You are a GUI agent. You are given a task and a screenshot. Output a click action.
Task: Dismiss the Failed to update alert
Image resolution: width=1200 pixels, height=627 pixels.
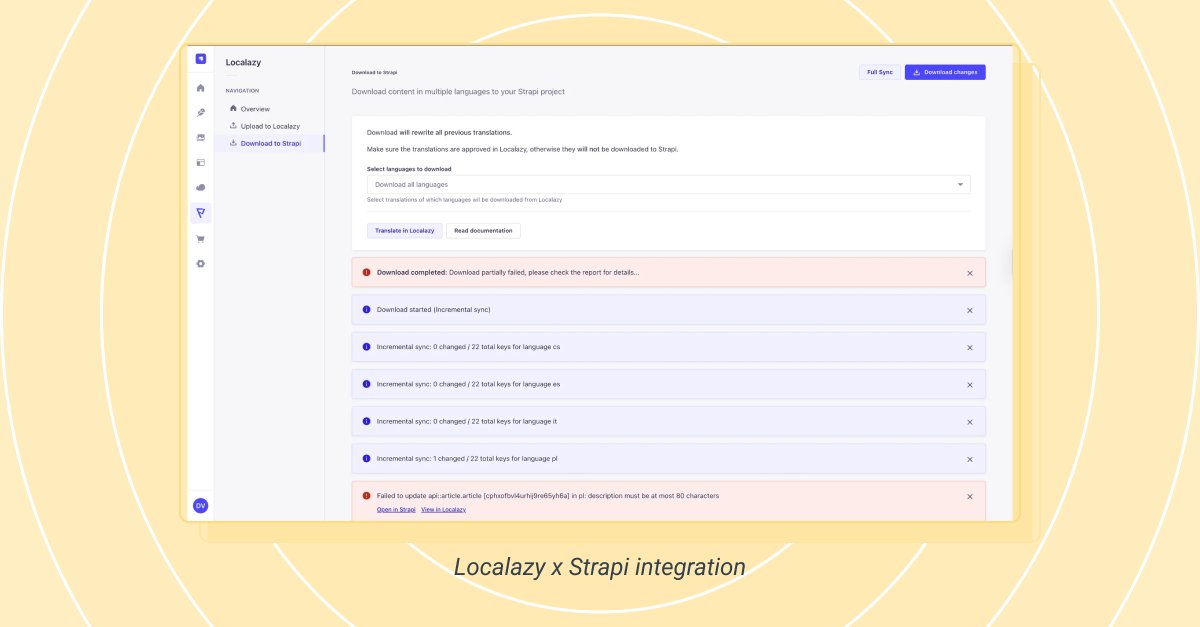coord(969,497)
